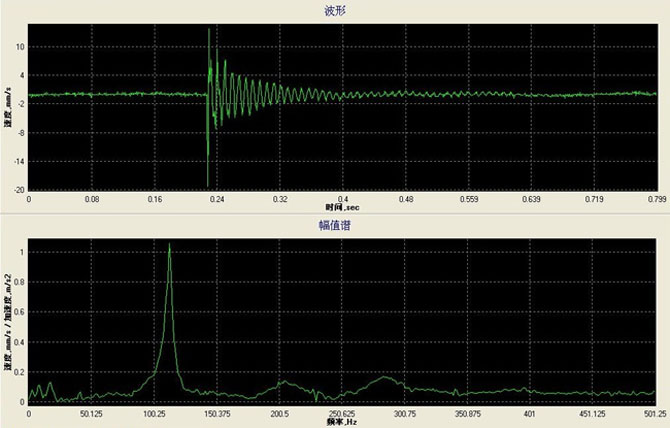Screen dimensions: 670x428
Task: Click the waveform's lowest negative spike bottom
Action: pyautogui.click(x=208, y=185)
